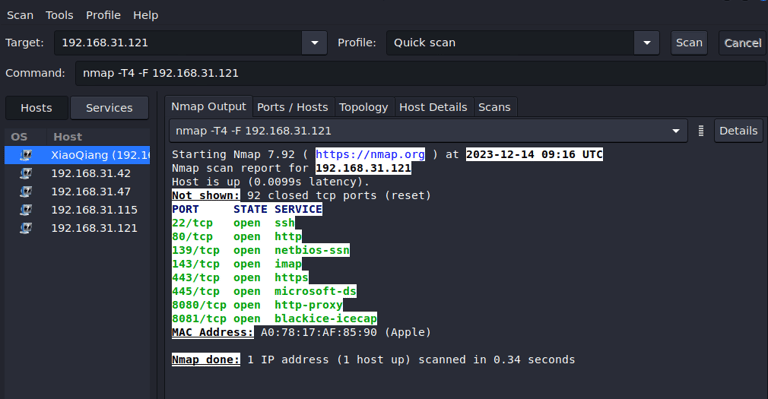Open the Host Details tab
This screenshot has height=399, width=768.
tap(433, 107)
